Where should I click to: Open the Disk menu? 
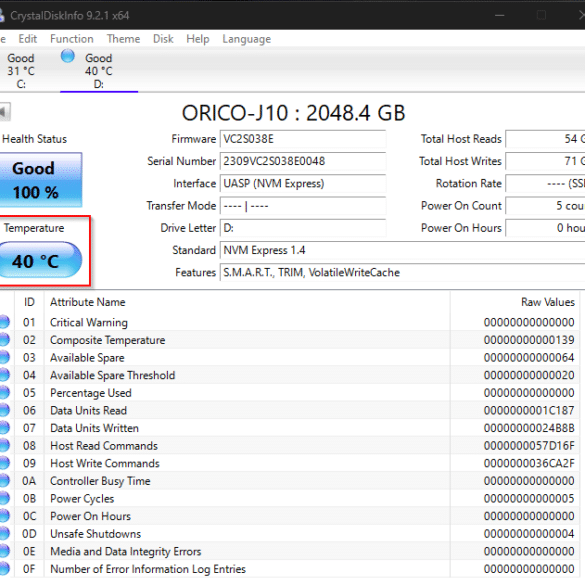(163, 39)
